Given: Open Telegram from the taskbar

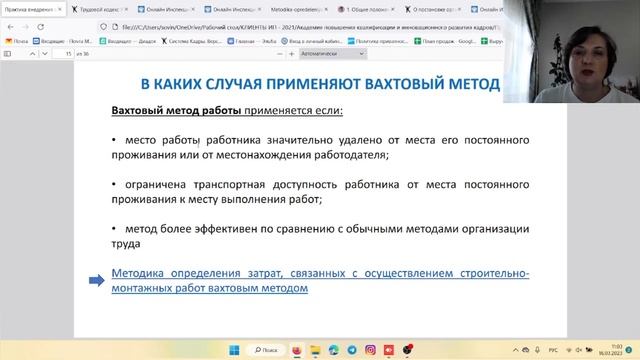Looking at the screenshot, I should click(x=352, y=350).
